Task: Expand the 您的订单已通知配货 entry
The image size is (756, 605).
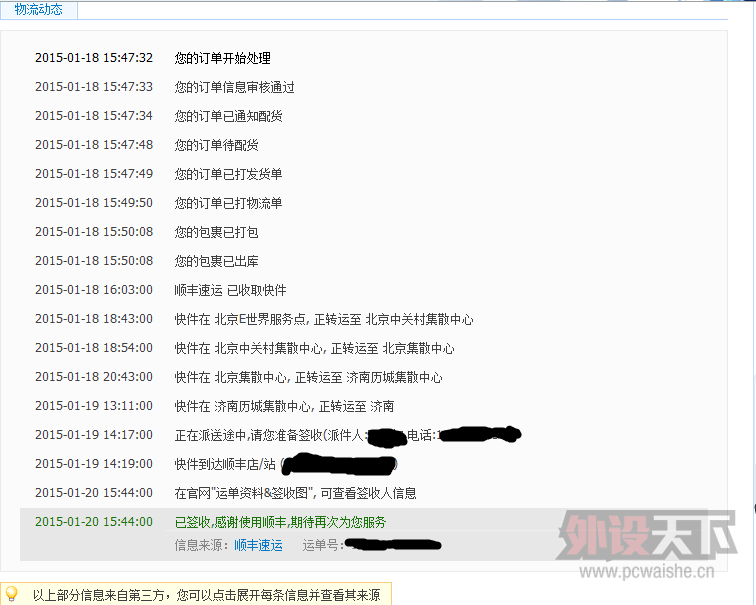Action: tap(228, 116)
